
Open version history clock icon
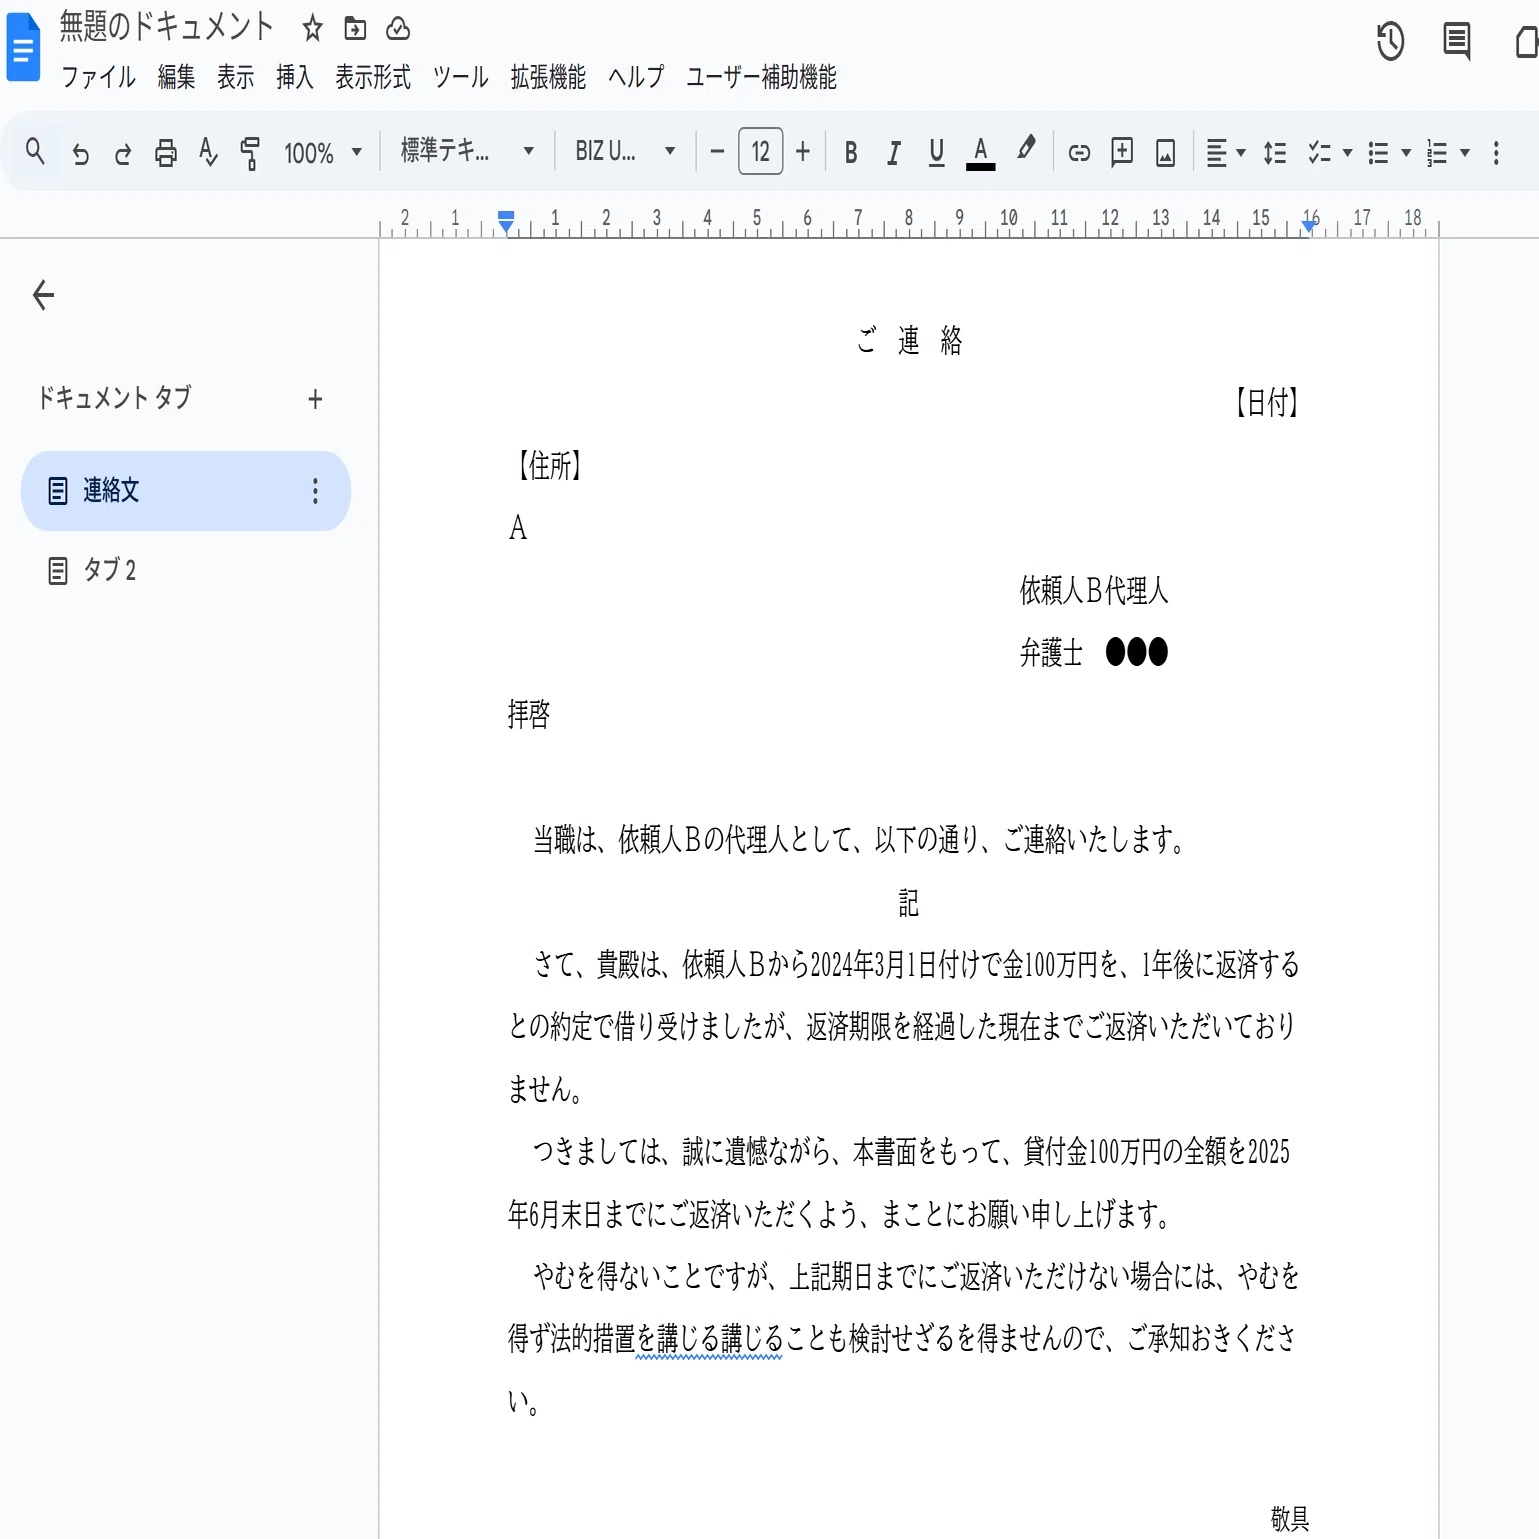tap(1390, 41)
